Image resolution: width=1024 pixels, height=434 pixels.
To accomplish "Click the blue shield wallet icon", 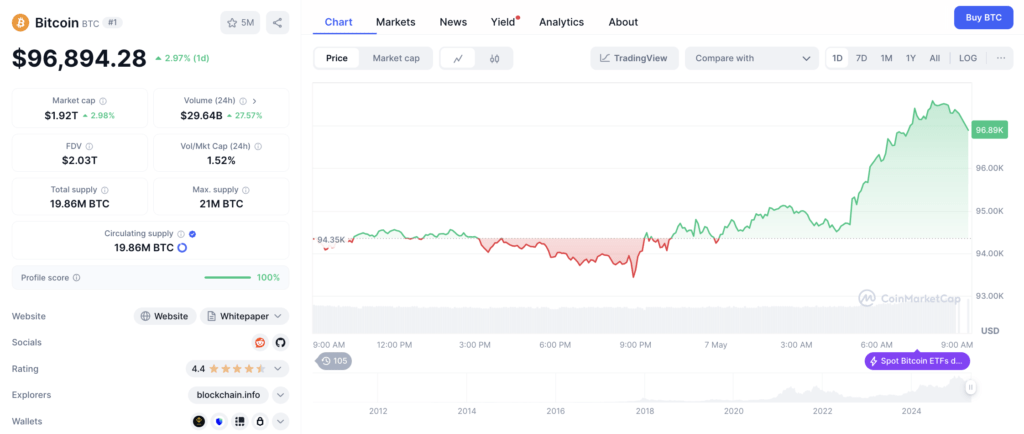I will pyautogui.click(x=219, y=422).
